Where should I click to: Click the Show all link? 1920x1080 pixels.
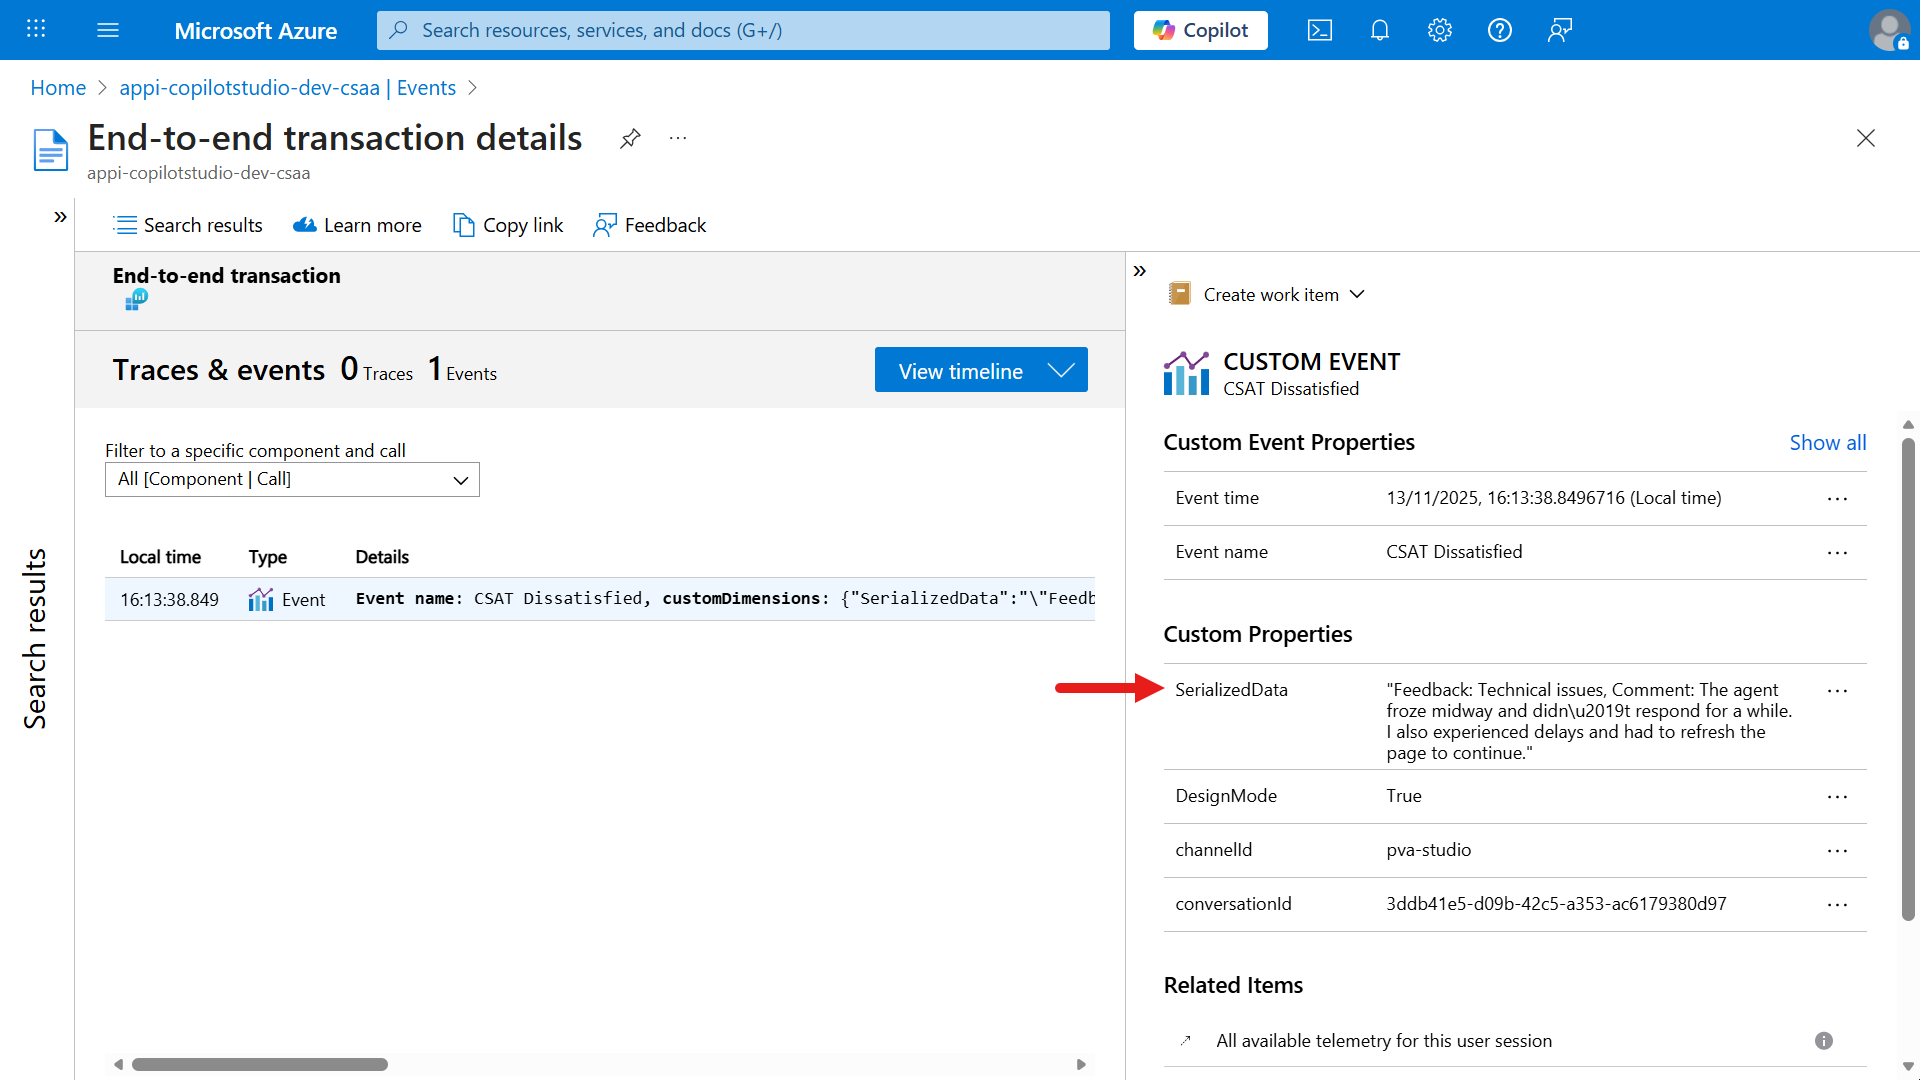1827,443
